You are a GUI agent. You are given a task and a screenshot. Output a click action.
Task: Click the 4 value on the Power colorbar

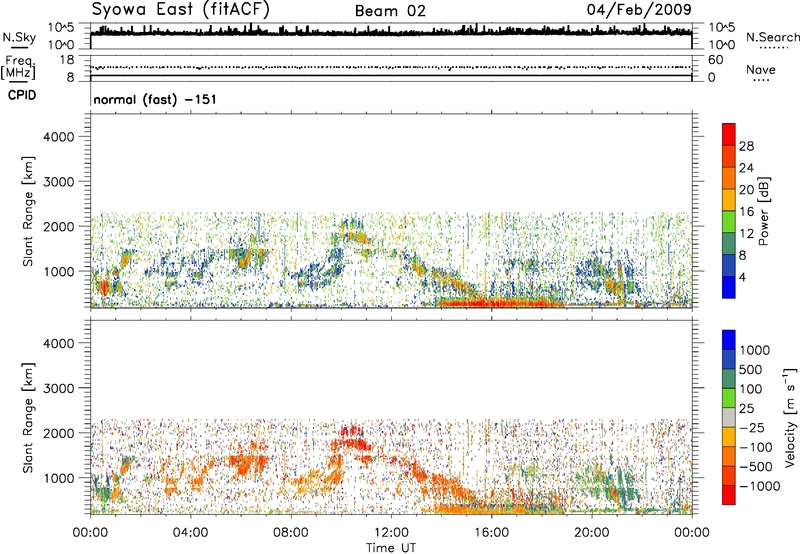point(742,277)
